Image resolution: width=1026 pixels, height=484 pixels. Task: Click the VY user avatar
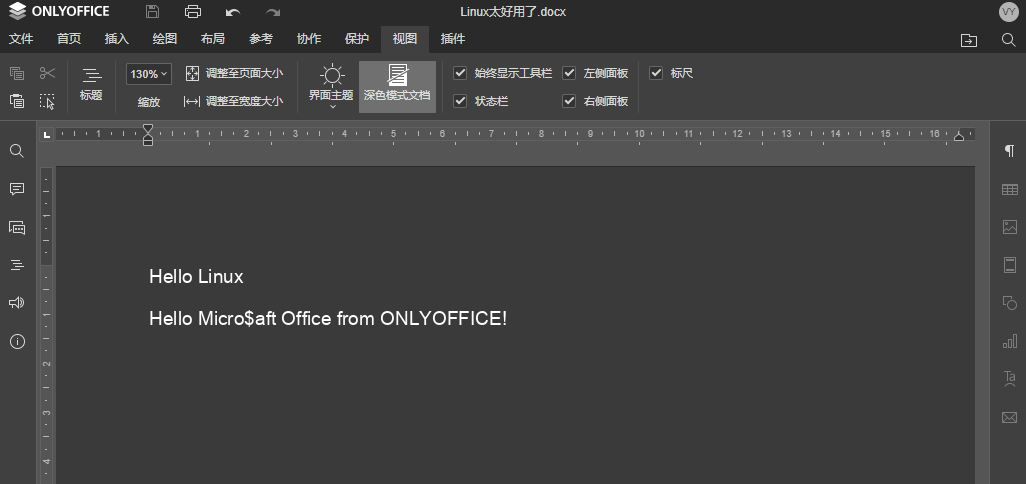(1009, 11)
